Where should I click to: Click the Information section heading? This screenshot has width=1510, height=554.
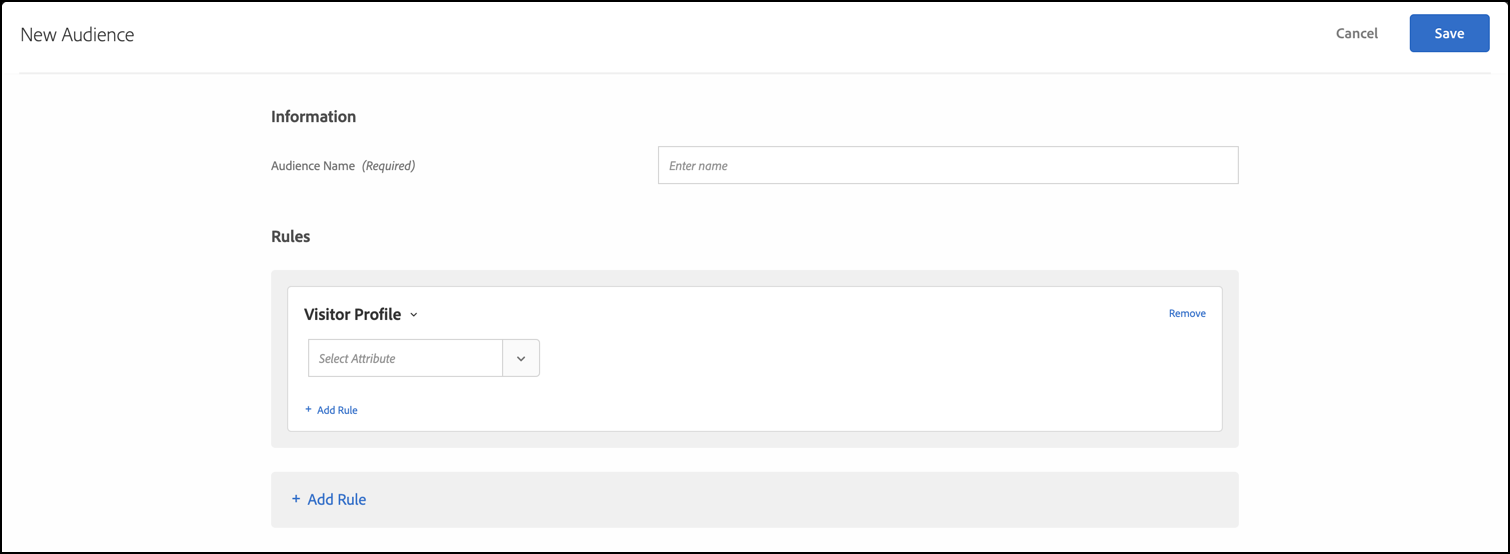click(313, 116)
